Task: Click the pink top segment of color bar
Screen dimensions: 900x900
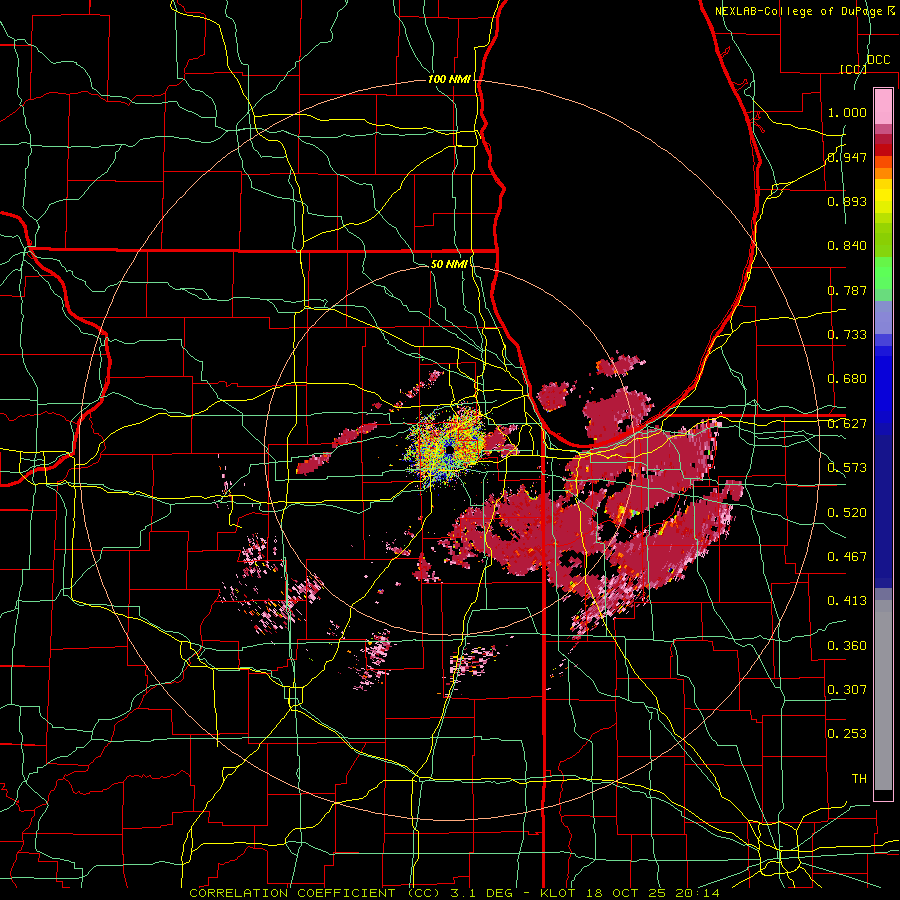Action: click(x=883, y=106)
